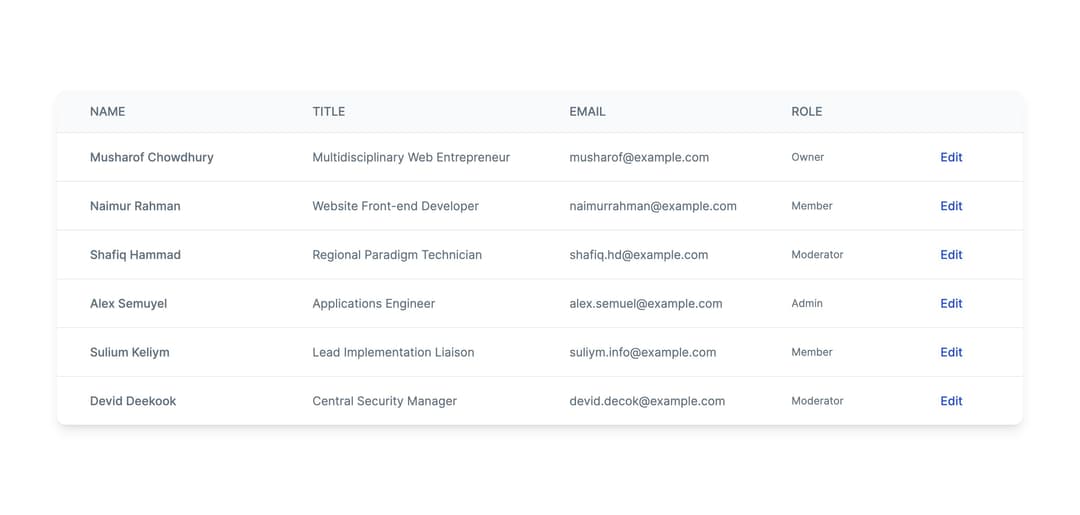
Task: Click Edit on Devid Deekook row
Action: point(950,401)
